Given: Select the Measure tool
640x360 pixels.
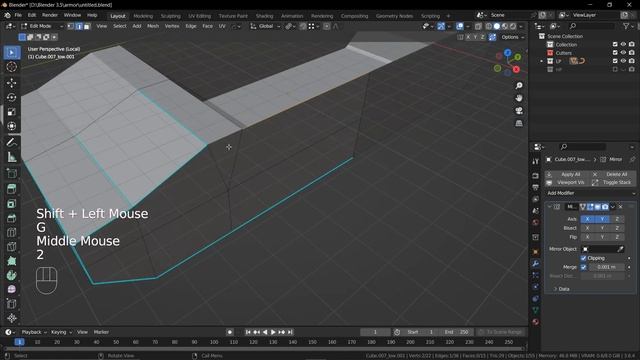Looking at the screenshot, I should pos(12,157).
